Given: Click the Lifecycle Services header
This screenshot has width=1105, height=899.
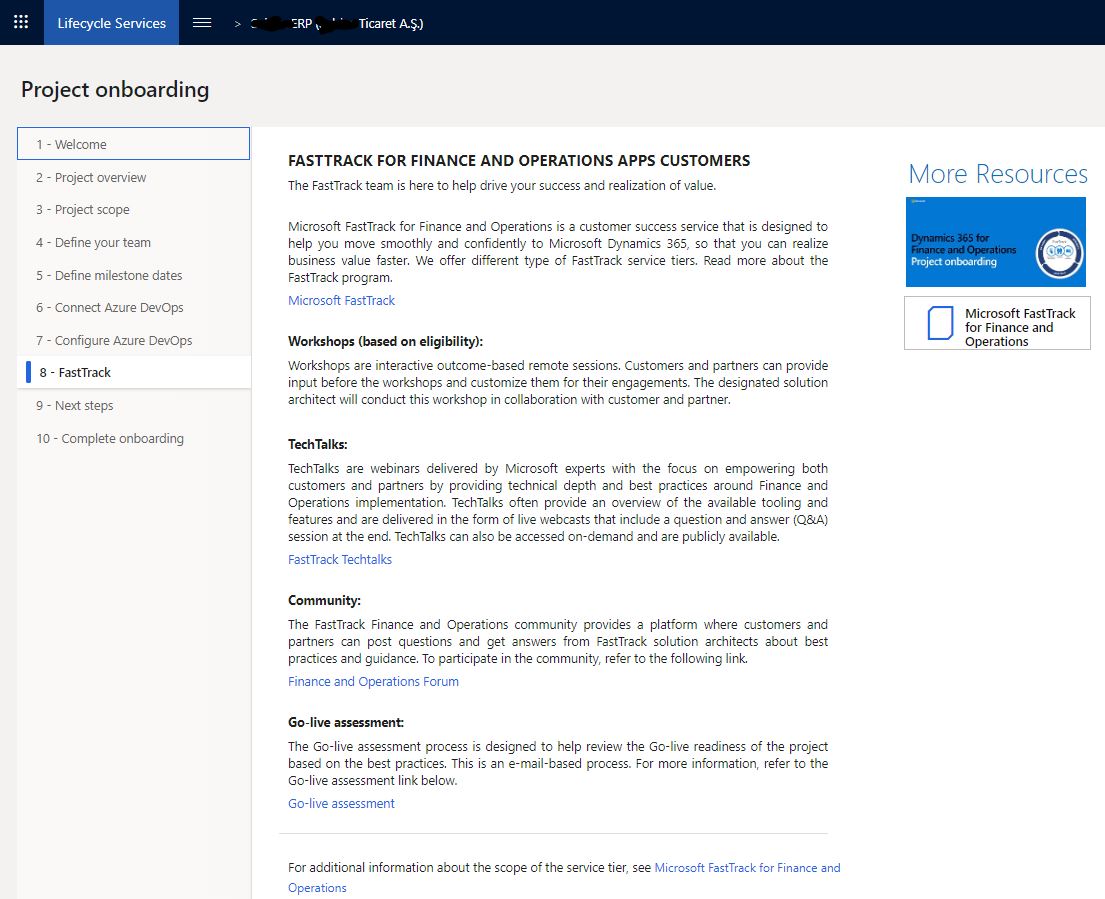Looking at the screenshot, I should (x=111, y=23).
